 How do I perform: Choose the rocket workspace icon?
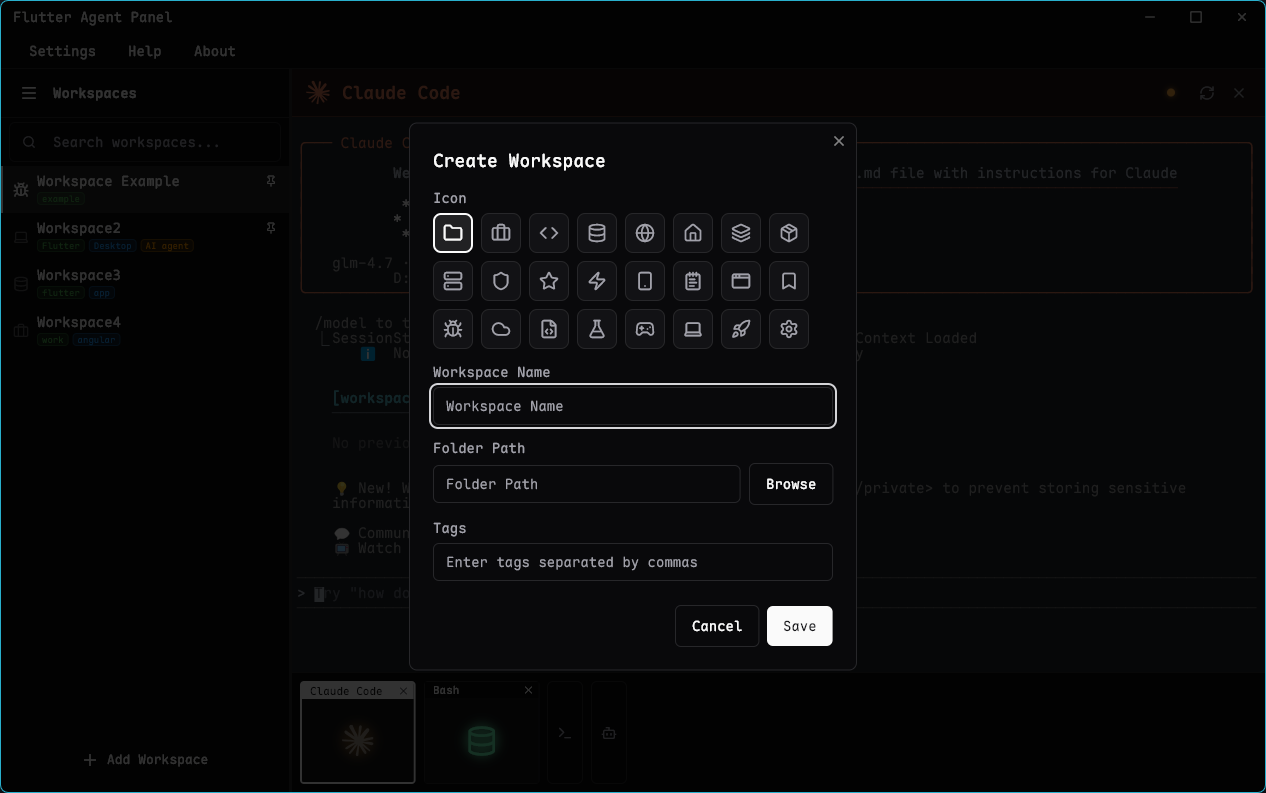[x=741, y=329]
